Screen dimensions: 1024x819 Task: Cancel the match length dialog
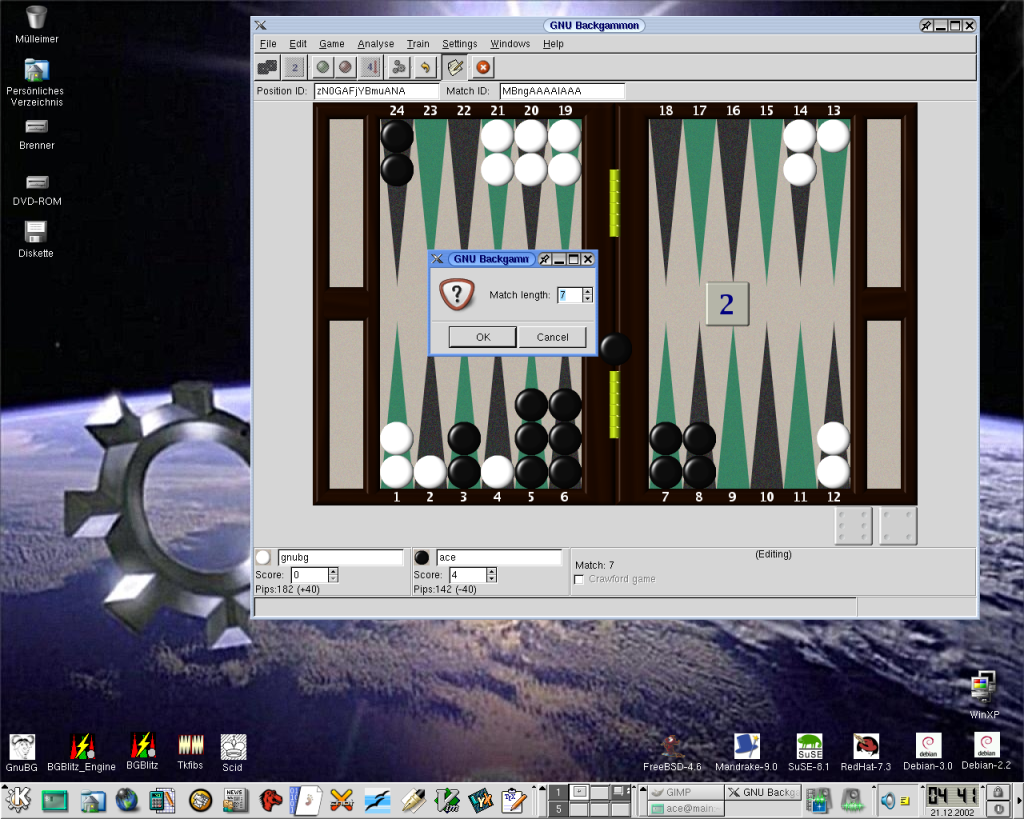(x=552, y=337)
